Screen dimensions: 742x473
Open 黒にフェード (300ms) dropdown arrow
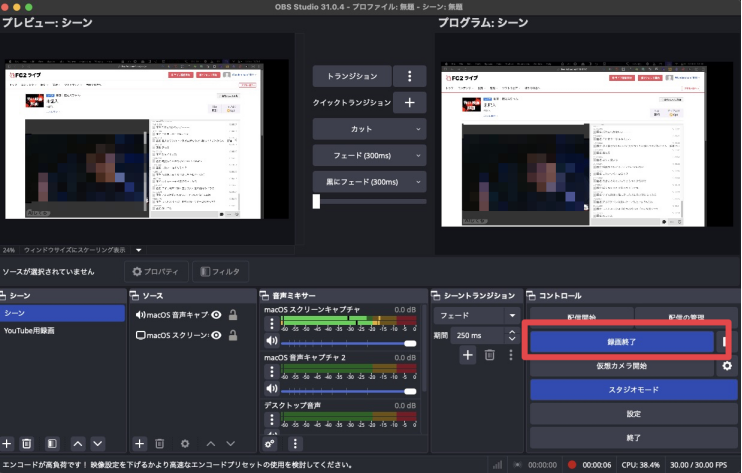pyautogui.click(x=418, y=182)
